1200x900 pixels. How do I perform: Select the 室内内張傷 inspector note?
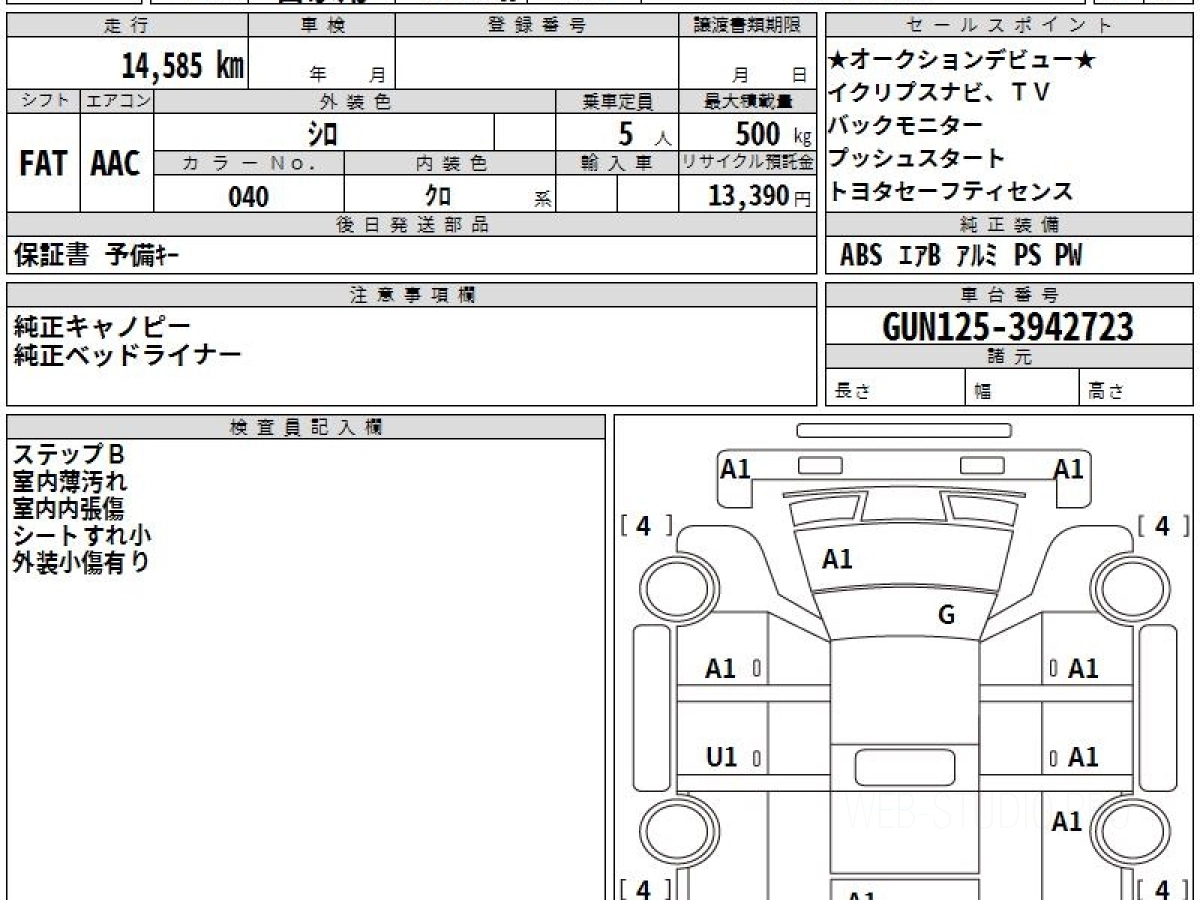[x=69, y=509]
